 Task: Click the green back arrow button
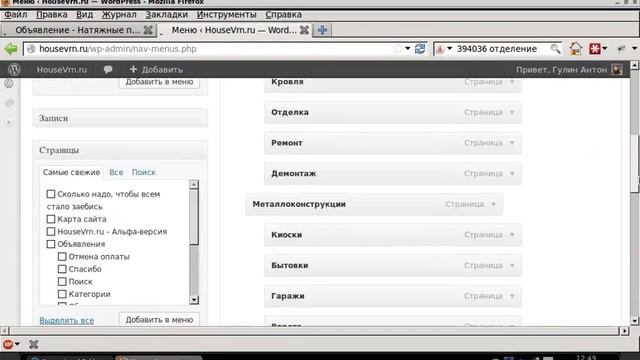click(x=11, y=49)
